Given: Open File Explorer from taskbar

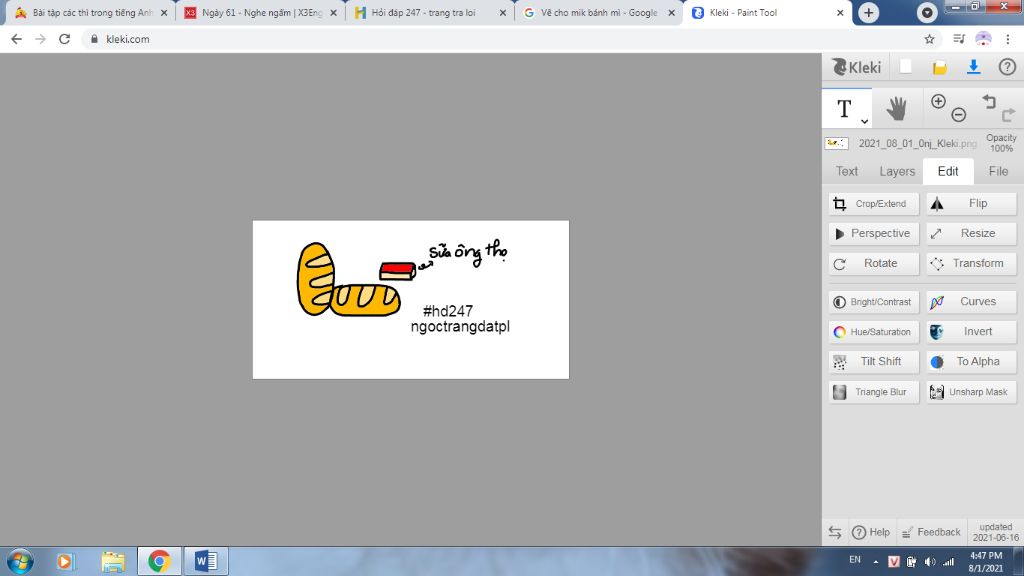Looking at the screenshot, I should pyautogui.click(x=113, y=561).
